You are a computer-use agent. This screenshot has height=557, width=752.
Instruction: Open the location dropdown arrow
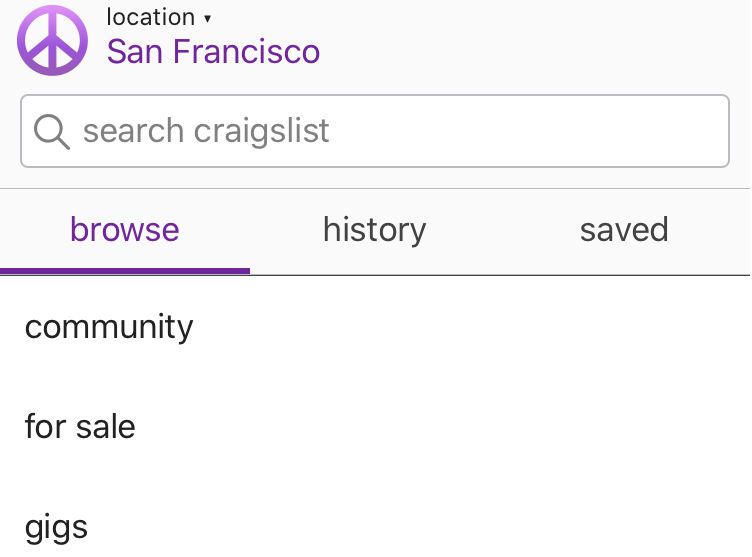207,19
